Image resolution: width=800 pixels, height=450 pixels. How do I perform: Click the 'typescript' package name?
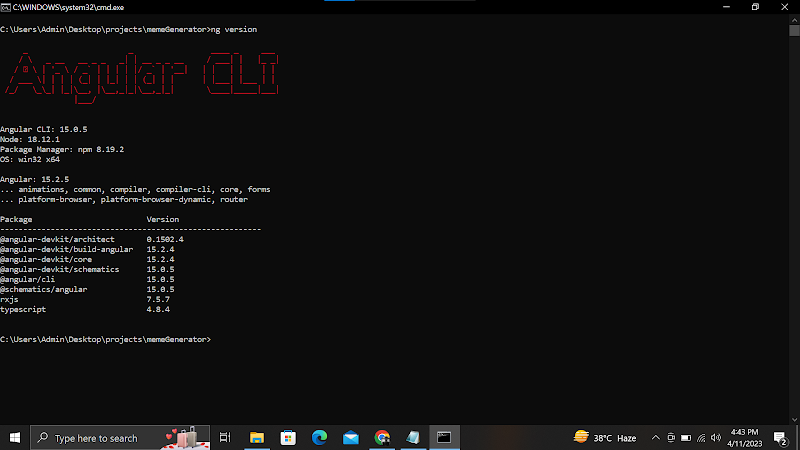tap(23, 309)
